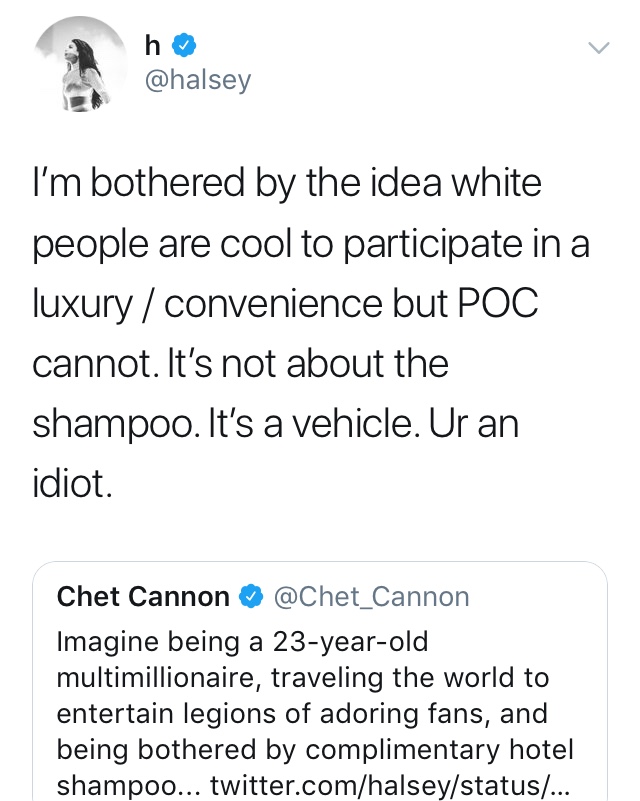640x801 pixels.
Task: Click 'entertain legions of adoring fans' line
Action: pyautogui.click(x=302, y=714)
